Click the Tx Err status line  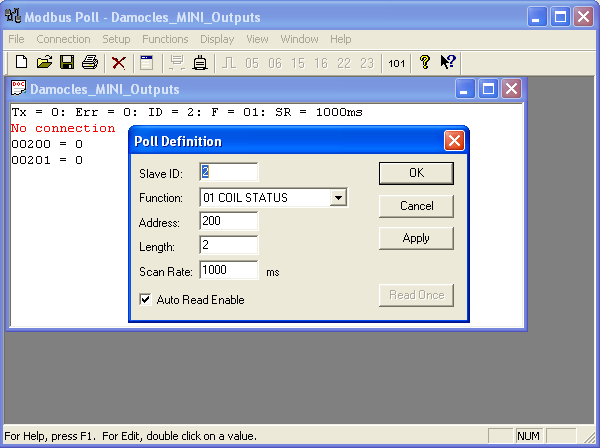187,112
